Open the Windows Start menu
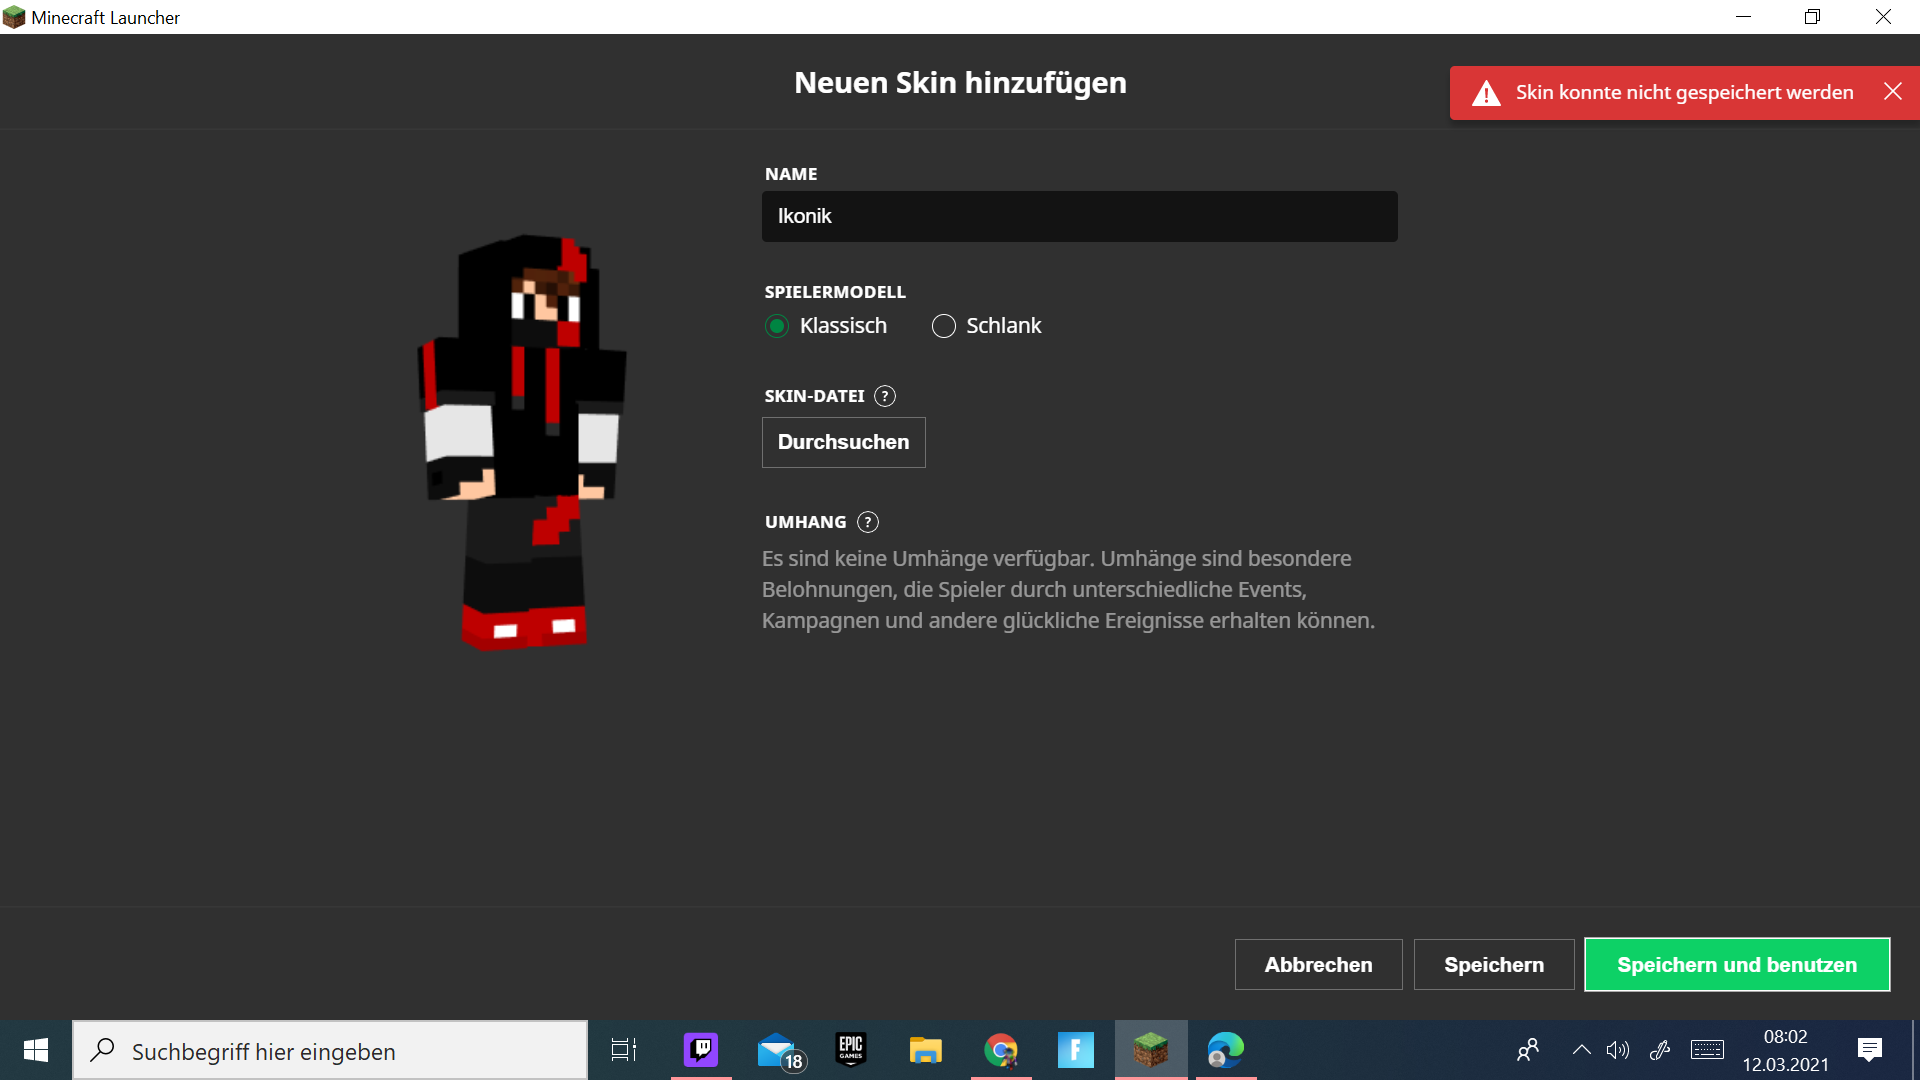 tap(36, 1050)
